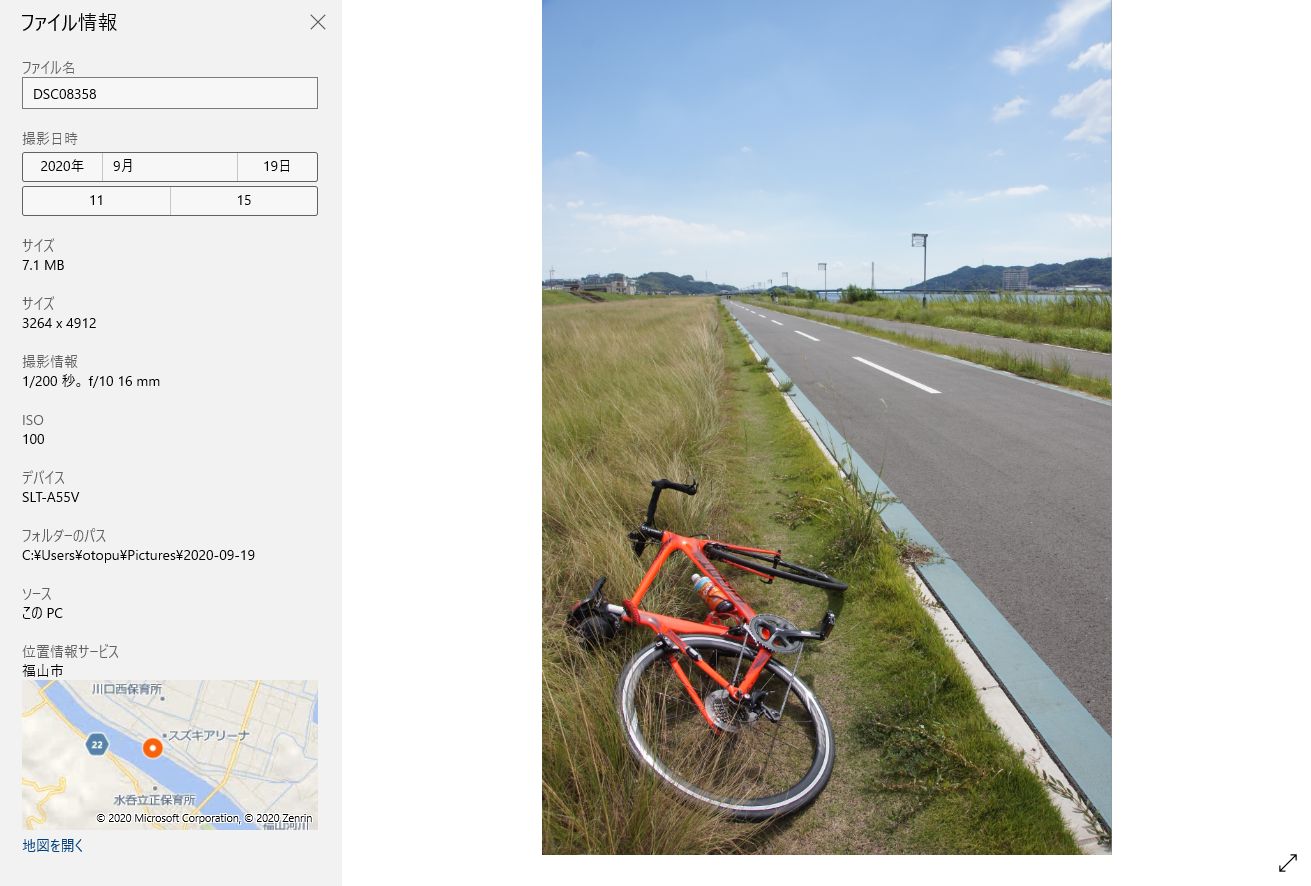The height and width of the screenshot is (886, 1311).
Task: Select the 19日 day field
Action: 277,167
